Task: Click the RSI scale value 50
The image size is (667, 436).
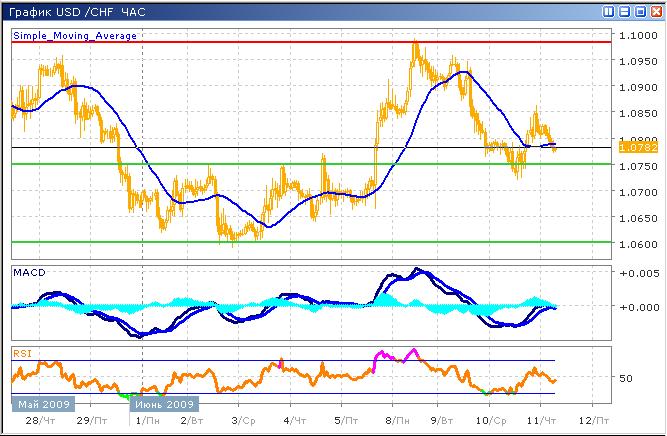Action: (x=626, y=378)
